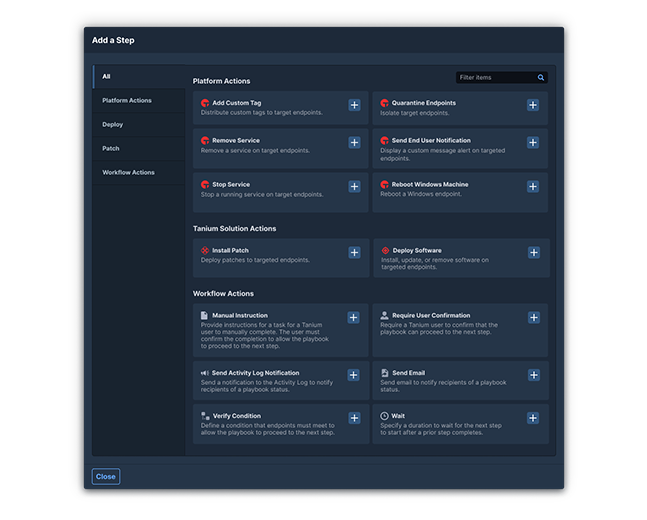The height and width of the screenshot is (520, 647).
Task: Click 'Distribute custom tags to target endpoints.' text
Action: tap(262, 112)
